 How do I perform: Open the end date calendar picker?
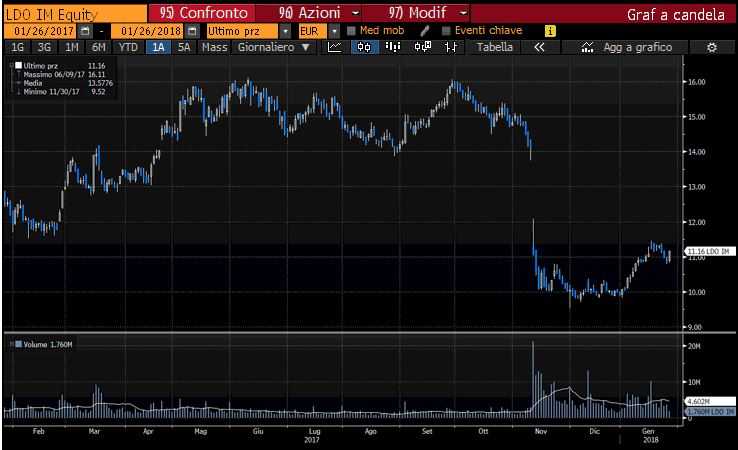192,31
